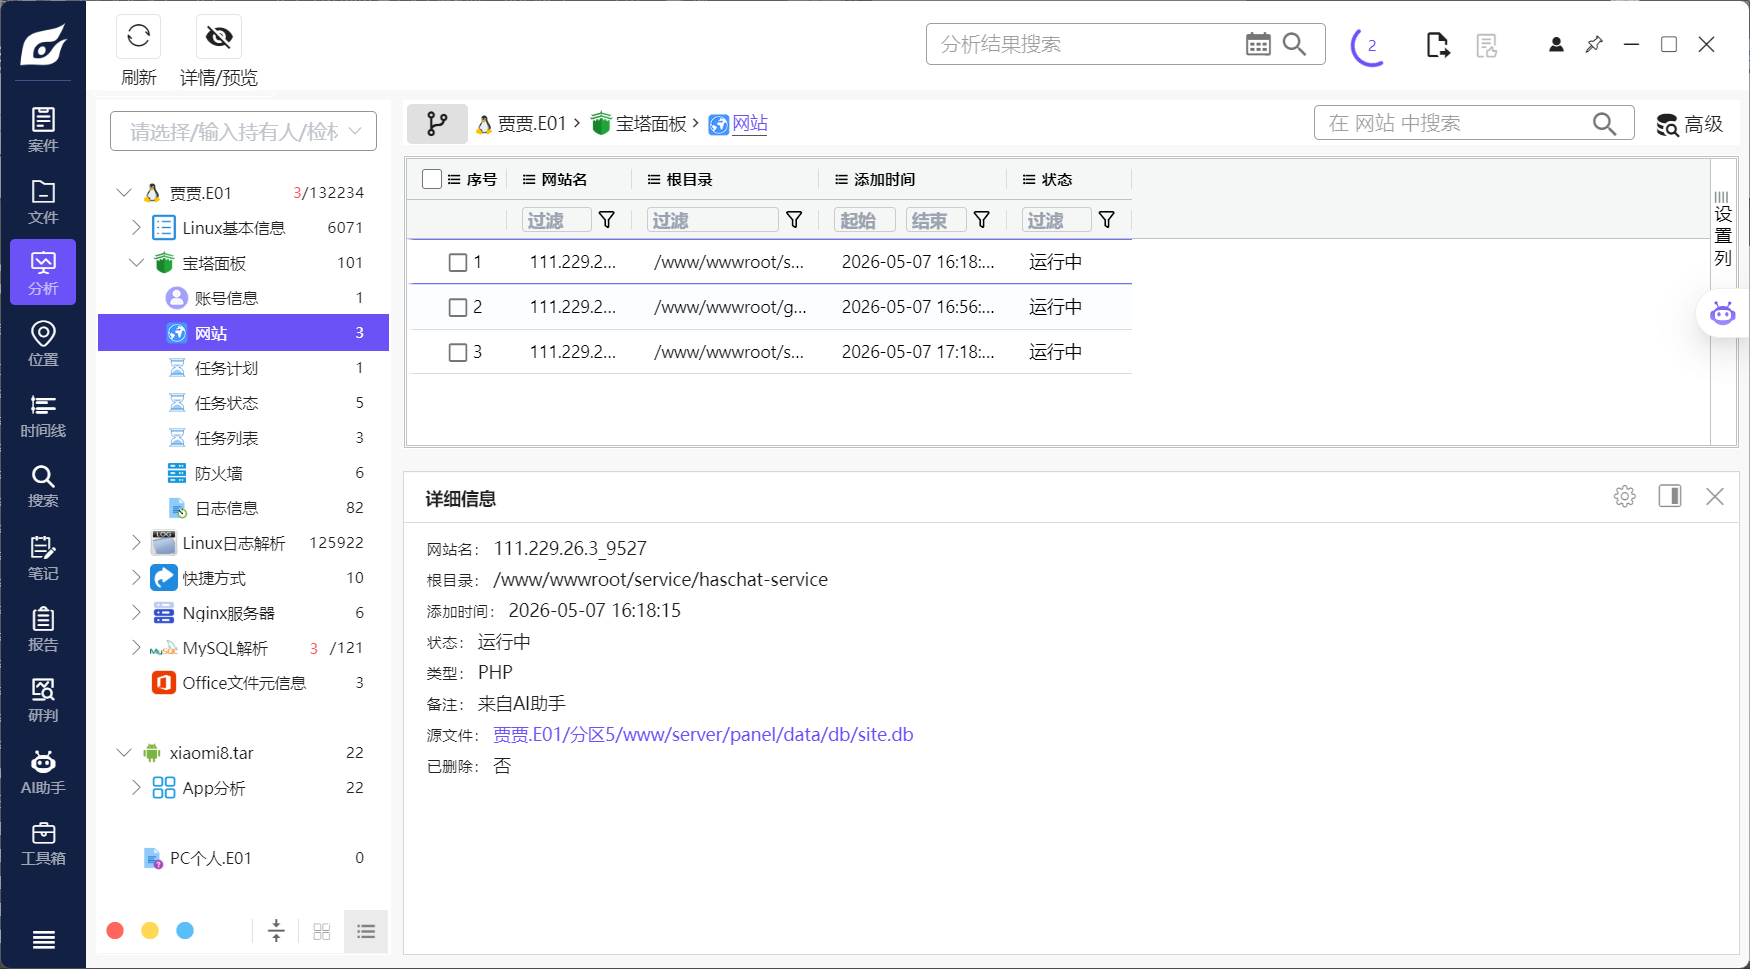This screenshot has height=969, width=1750.
Task: Collapse the xiaomi8.tar node
Action: click(124, 752)
